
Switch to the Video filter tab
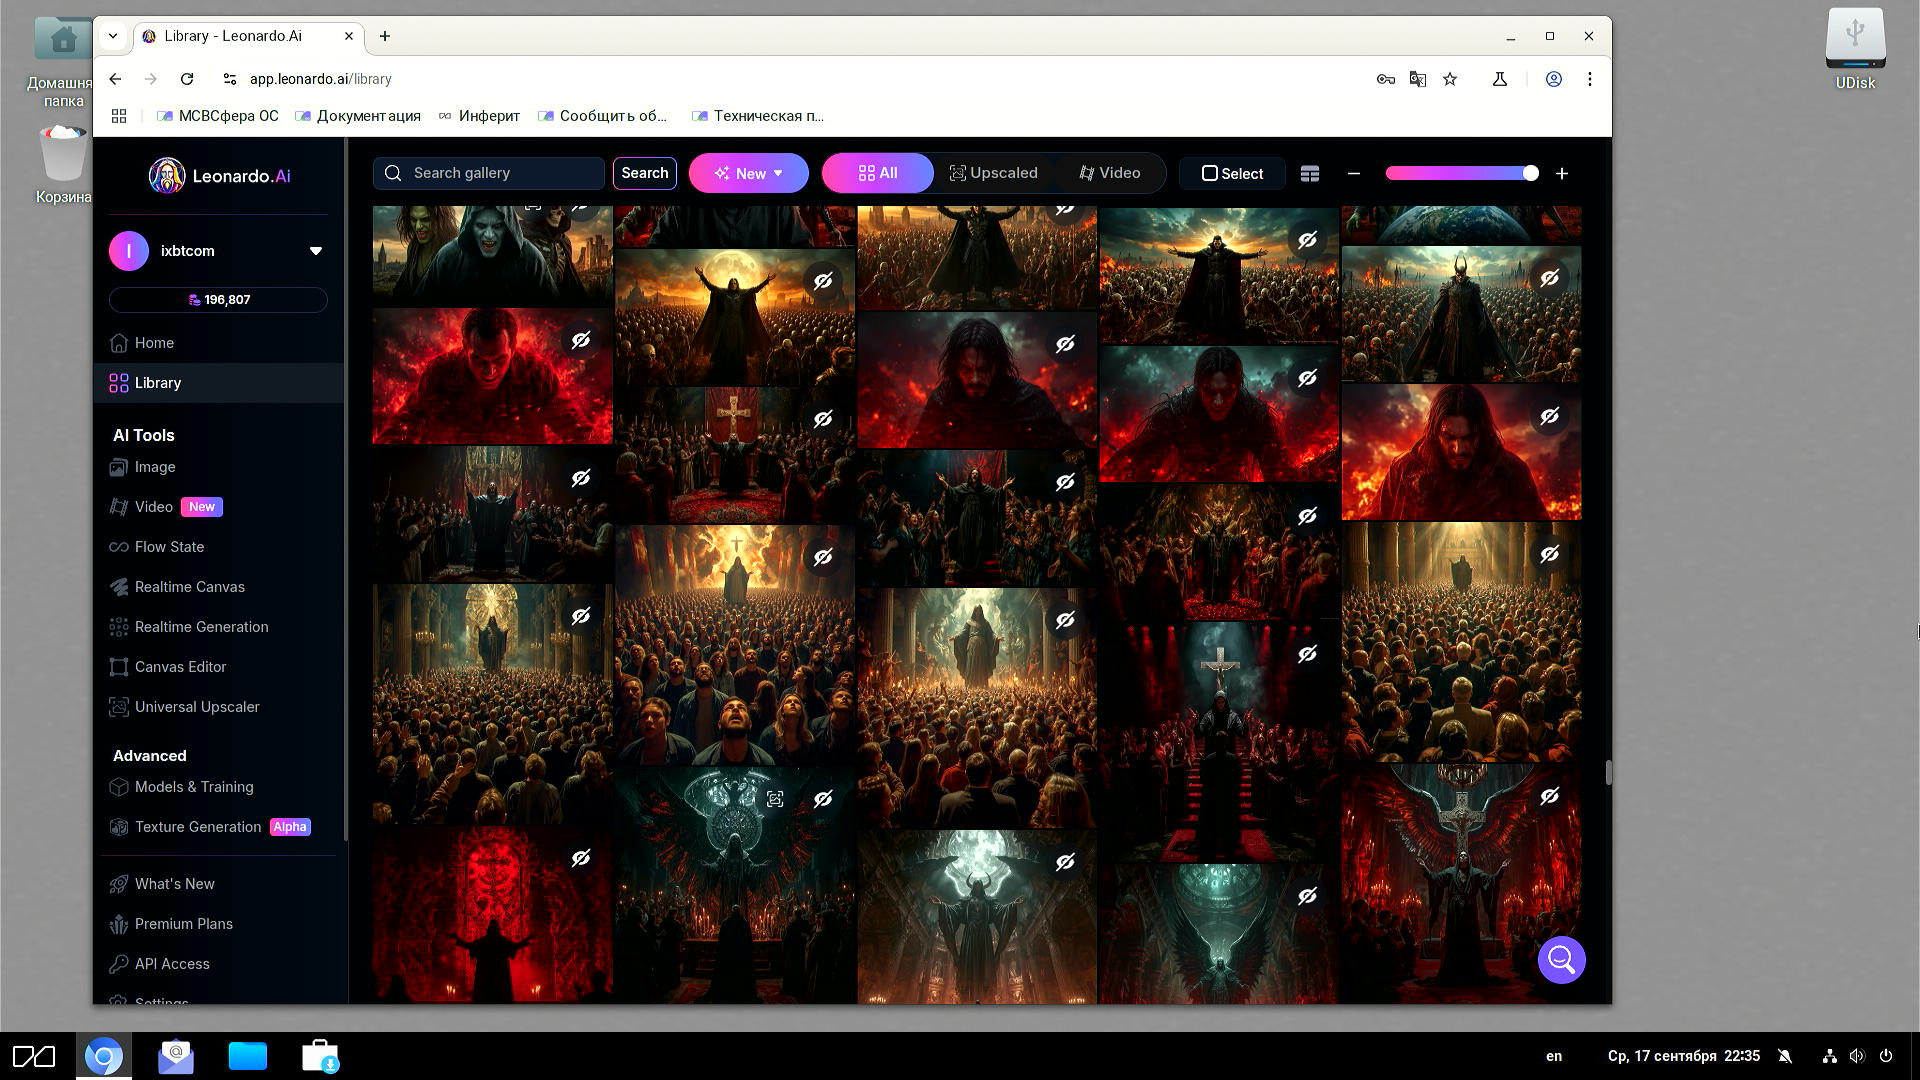pos(1110,173)
